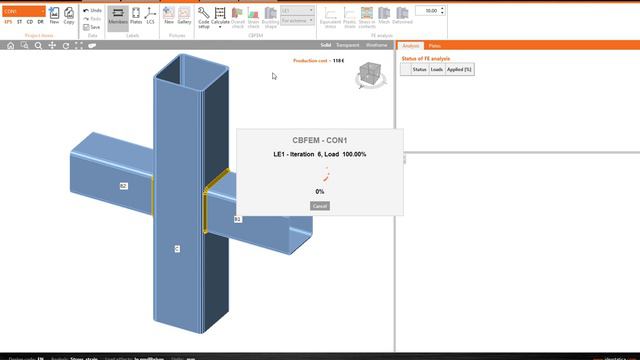The height and width of the screenshot is (360, 640).
Task: Click the Loads column header
Action: [x=436, y=70]
